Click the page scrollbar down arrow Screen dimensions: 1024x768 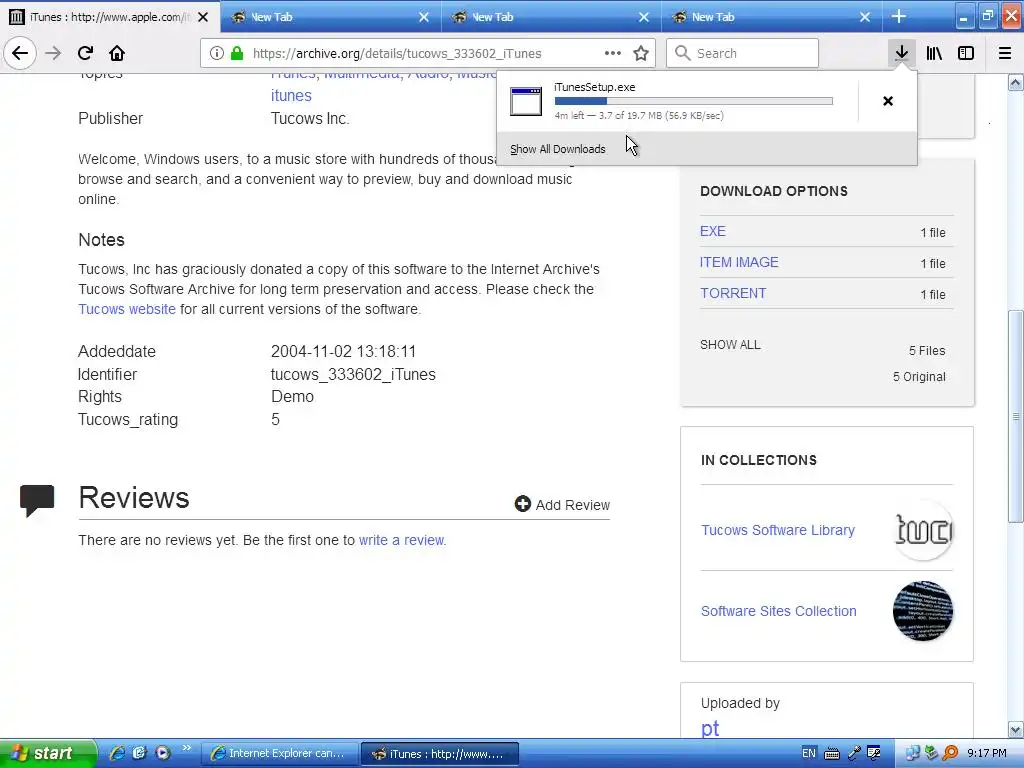1015,729
